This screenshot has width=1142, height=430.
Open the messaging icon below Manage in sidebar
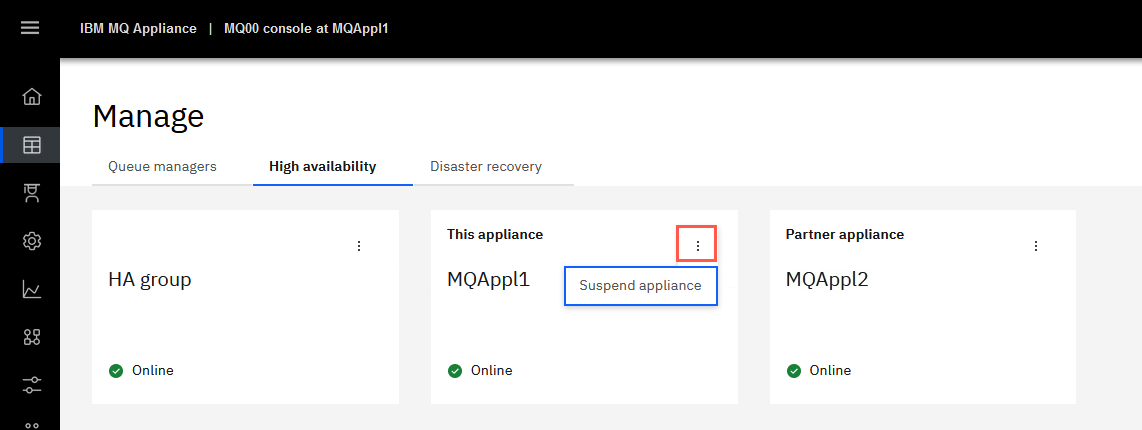[31, 193]
